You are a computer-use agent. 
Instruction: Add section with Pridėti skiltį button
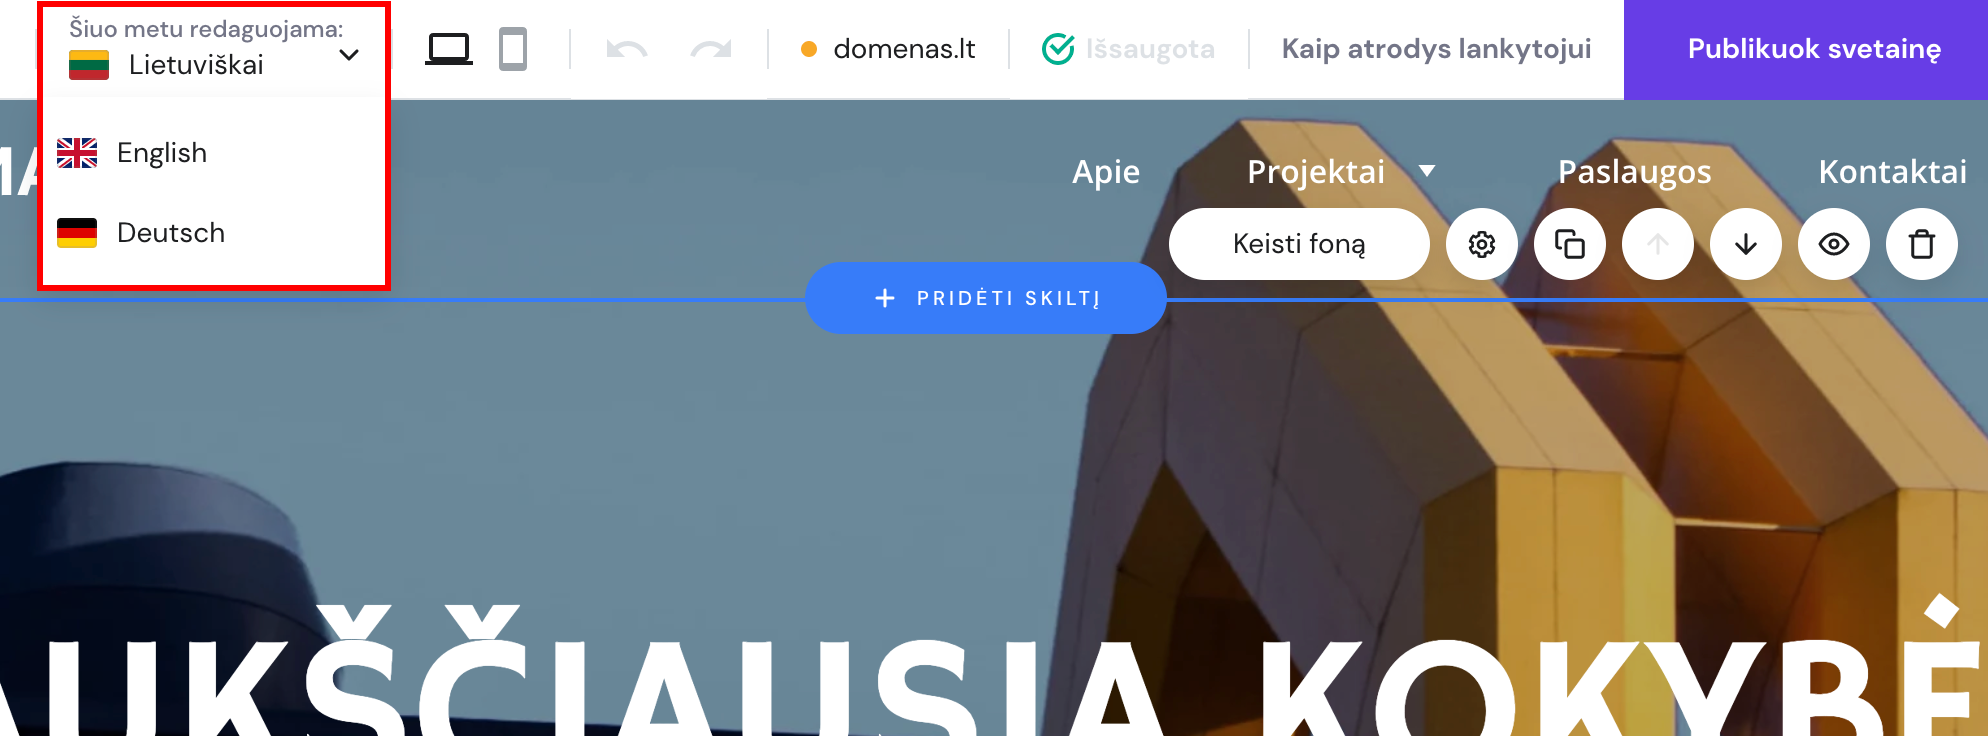[986, 298]
